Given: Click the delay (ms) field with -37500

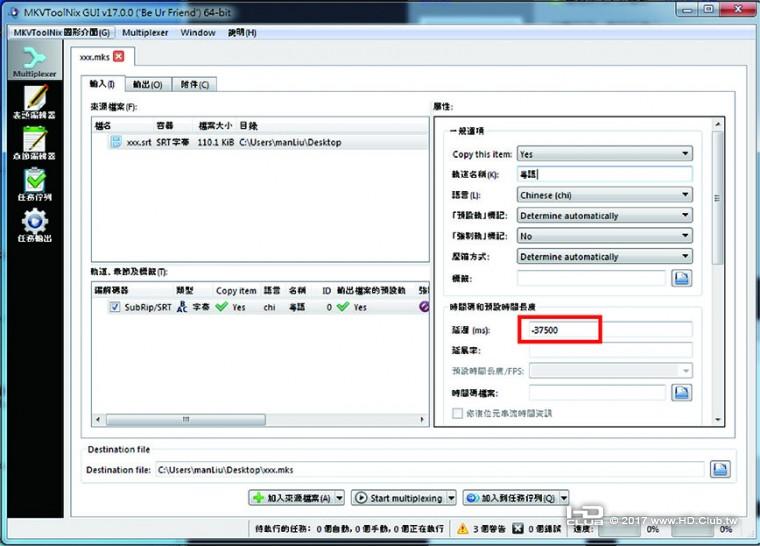Looking at the screenshot, I should pos(610,330).
